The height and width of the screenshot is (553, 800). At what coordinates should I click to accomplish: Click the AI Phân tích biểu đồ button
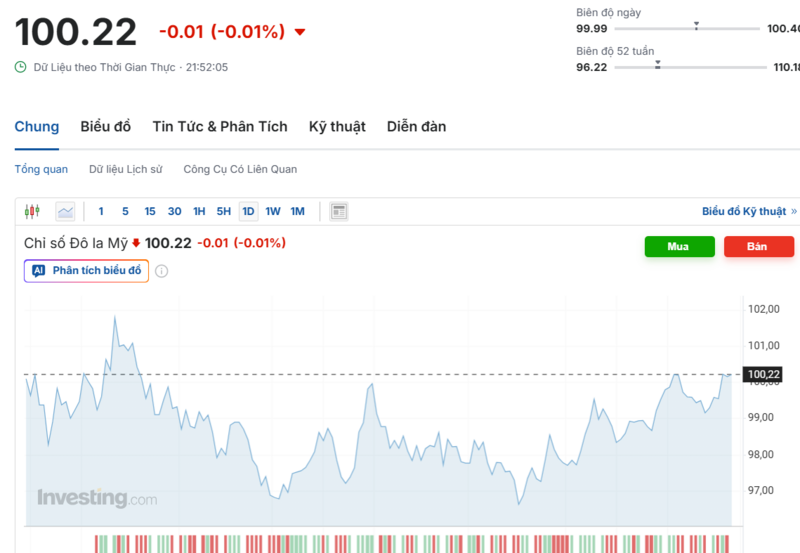[86, 271]
